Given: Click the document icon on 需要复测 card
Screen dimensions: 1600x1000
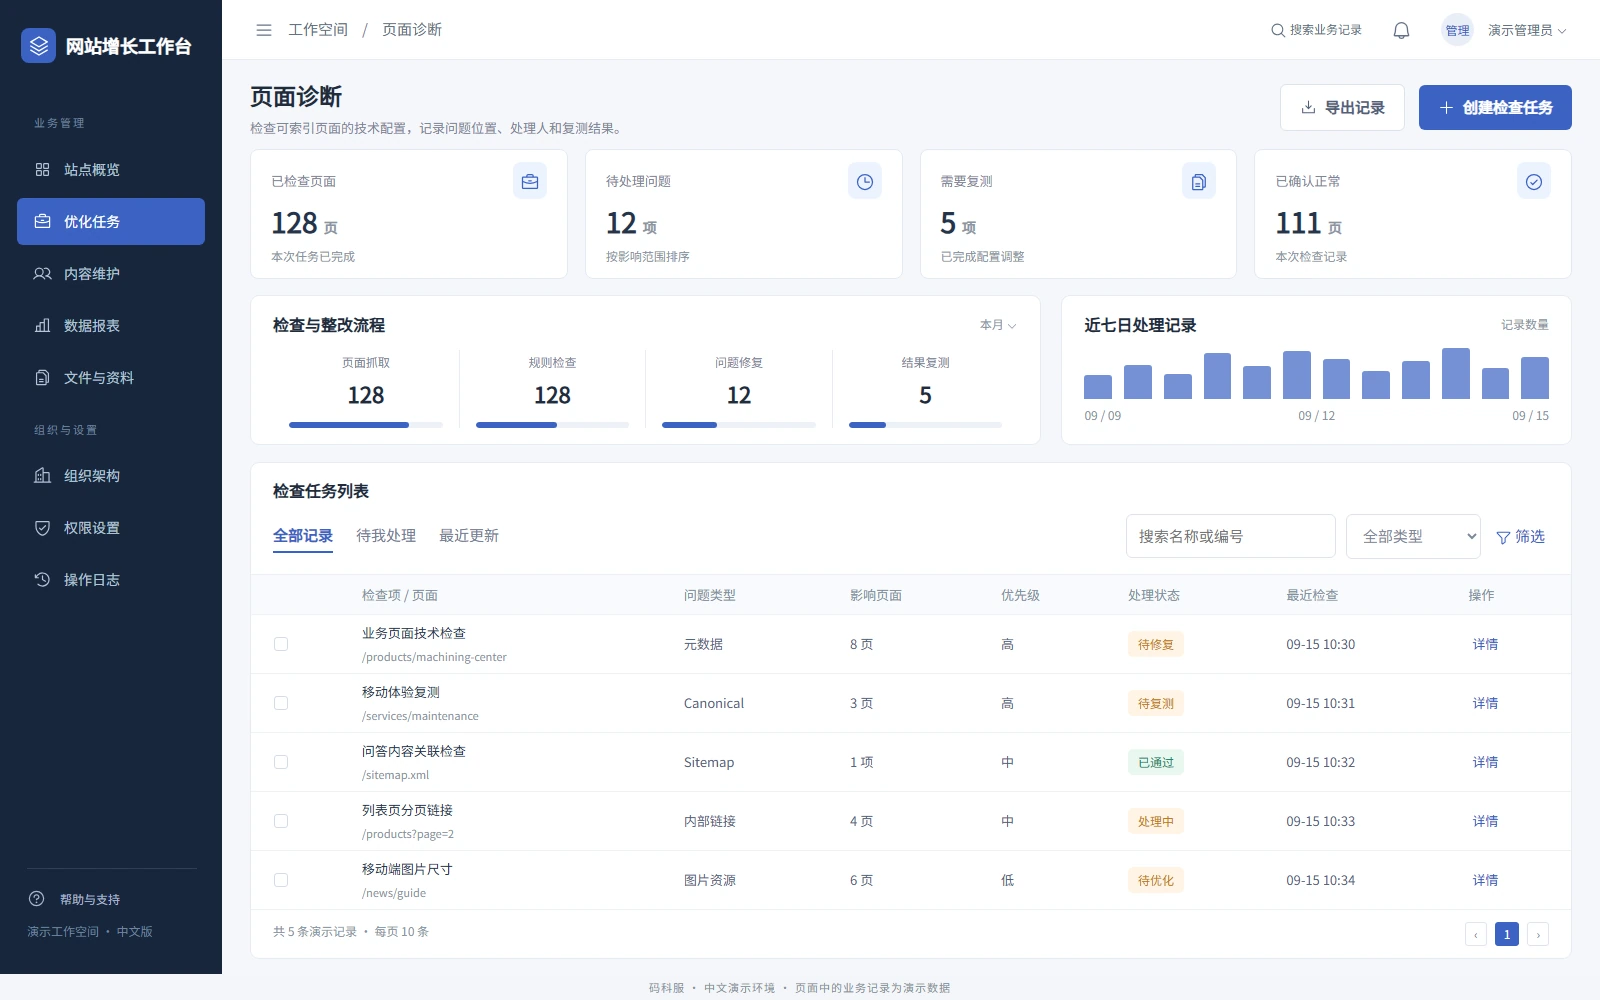Looking at the screenshot, I should coord(1199,181).
